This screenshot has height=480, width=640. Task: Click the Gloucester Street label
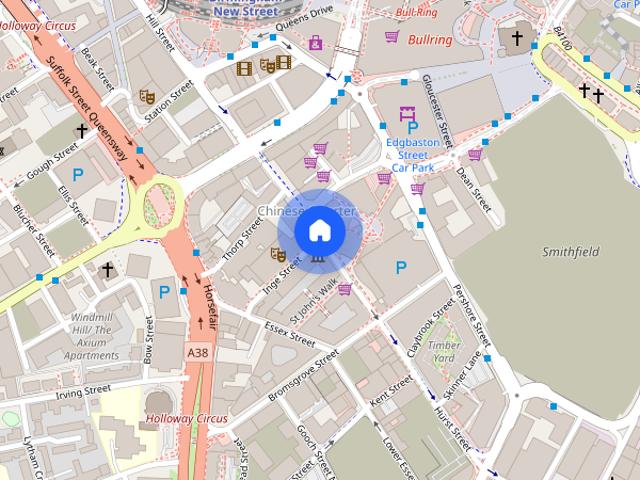click(x=437, y=111)
